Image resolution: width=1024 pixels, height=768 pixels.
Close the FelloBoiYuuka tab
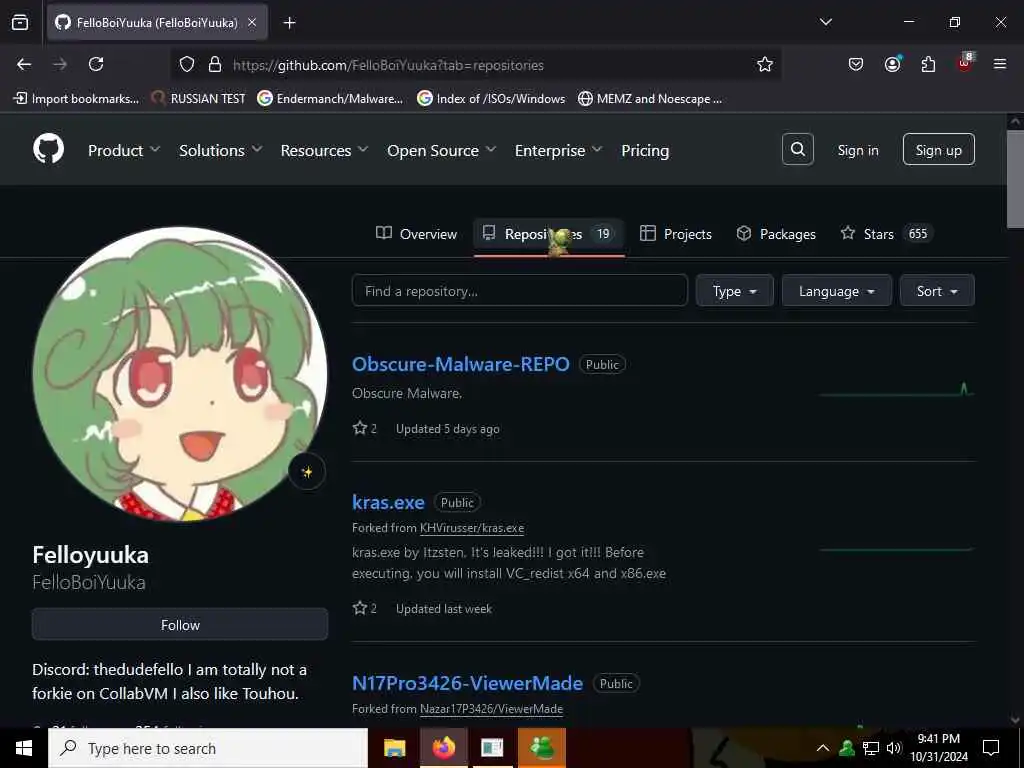252,22
